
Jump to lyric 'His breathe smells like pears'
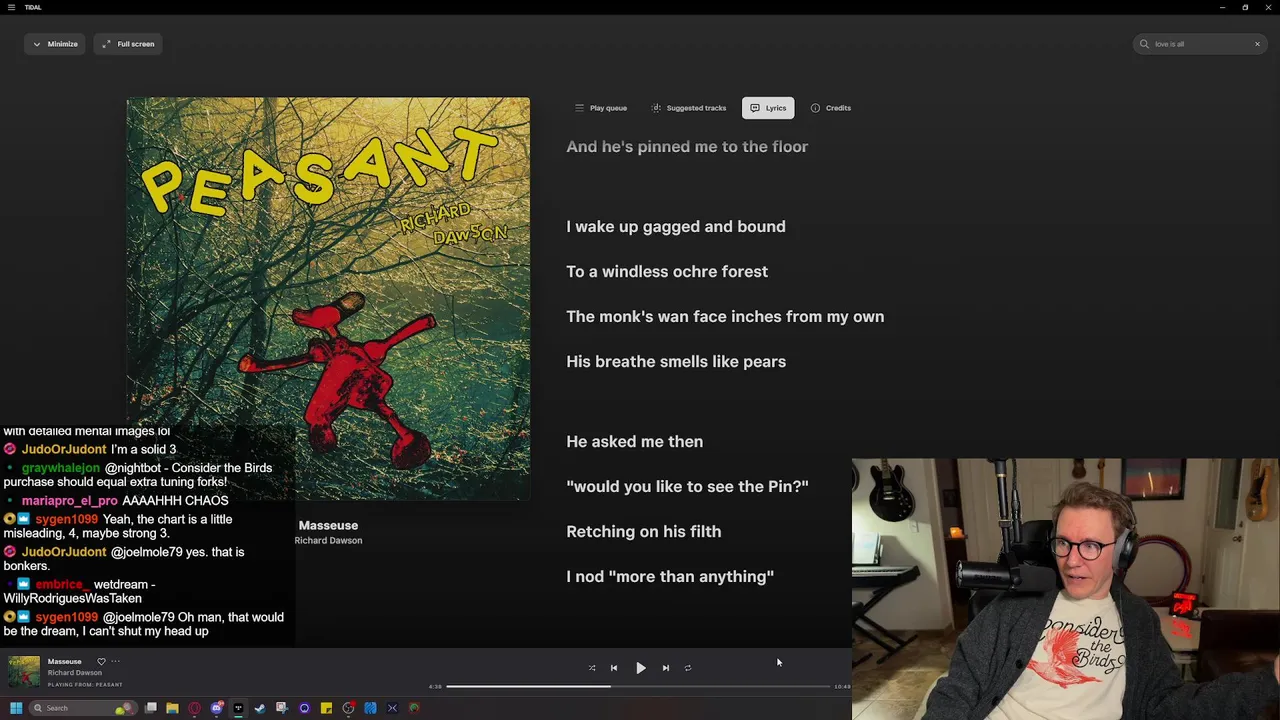coord(676,362)
